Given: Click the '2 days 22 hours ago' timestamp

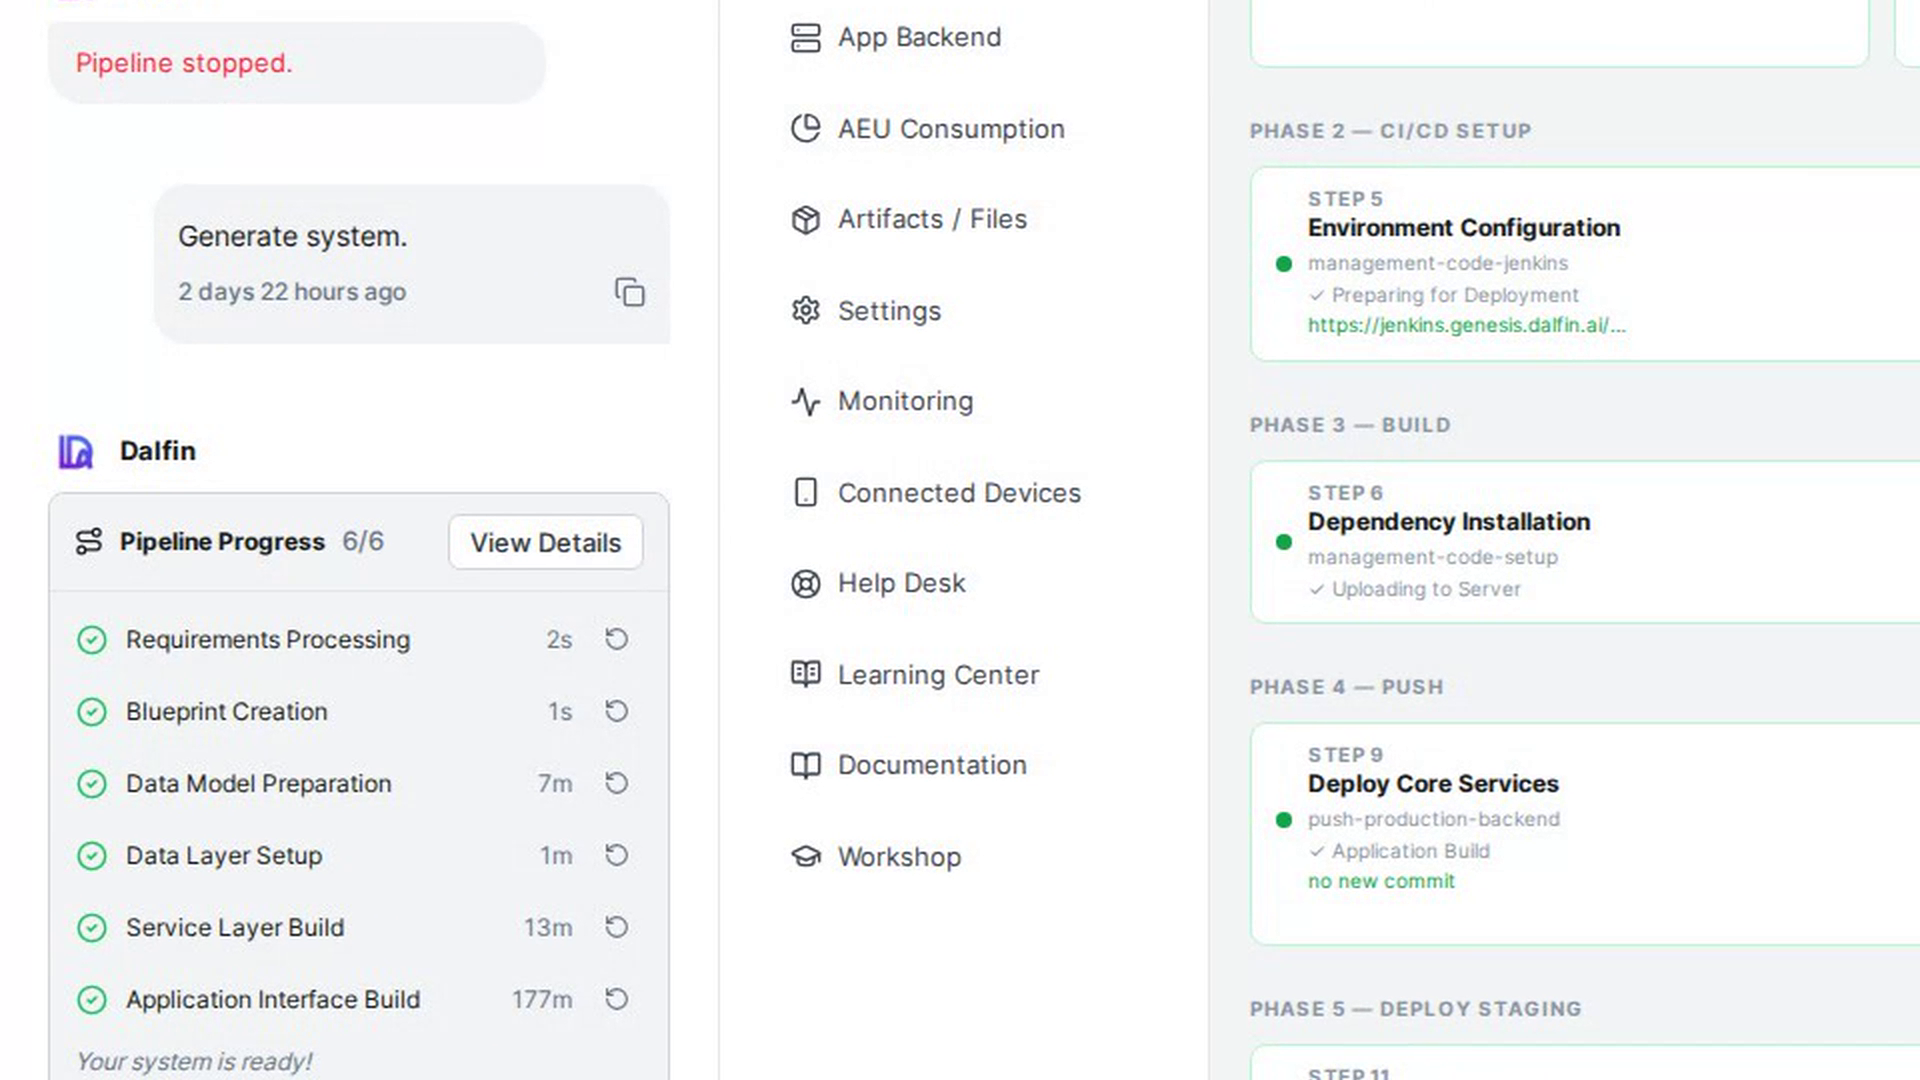Looking at the screenshot, I should tap(292, 292).
